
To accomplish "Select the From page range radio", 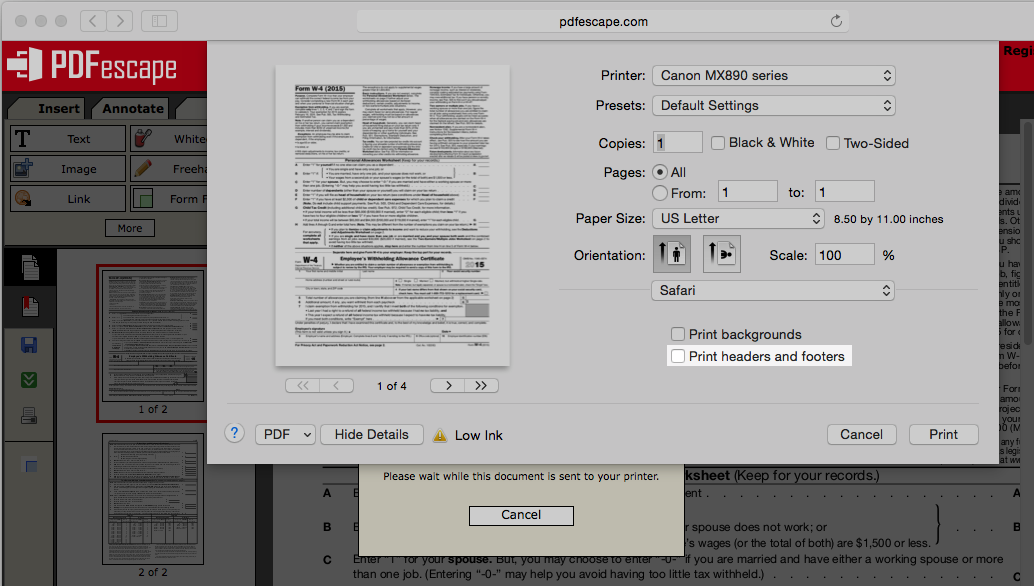I will pyautogui.click(x=659, y=193).
